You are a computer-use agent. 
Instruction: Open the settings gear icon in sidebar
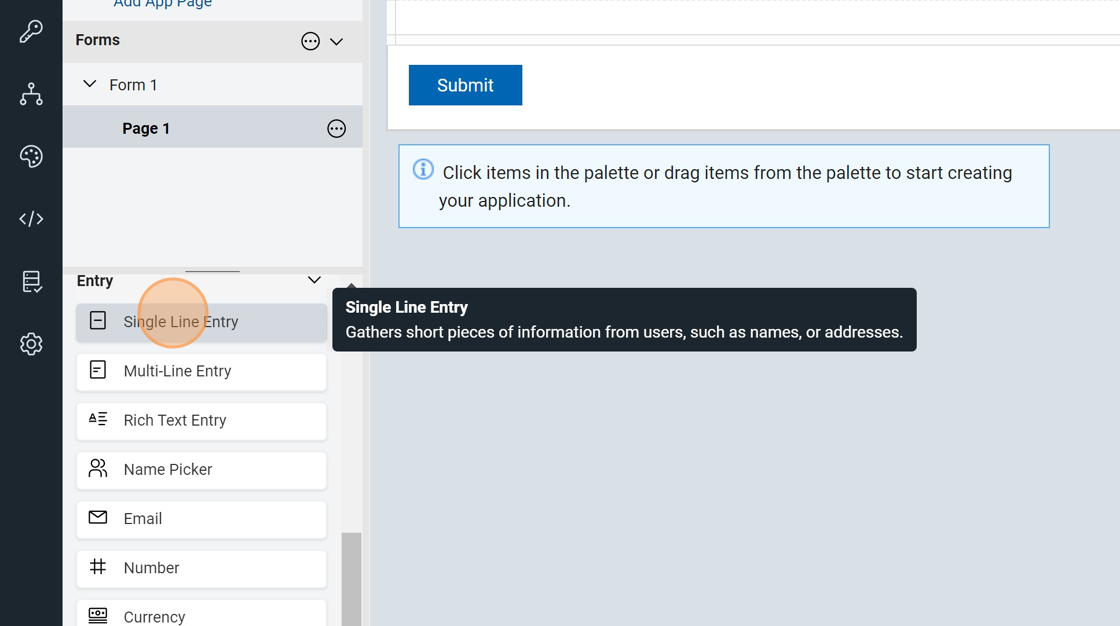[x=31, y=344]
